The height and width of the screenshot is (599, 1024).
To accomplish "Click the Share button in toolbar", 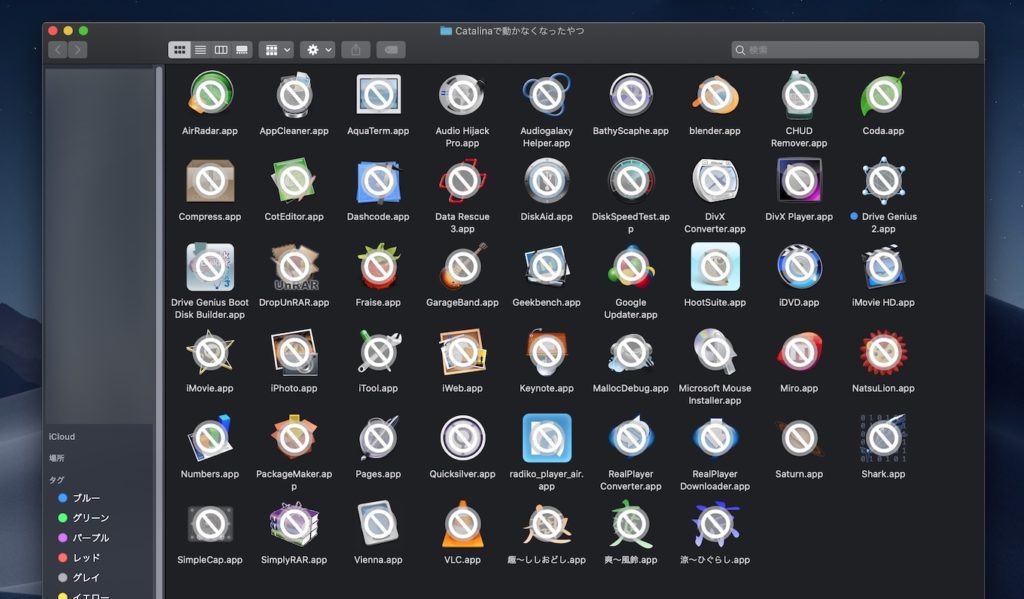I will coord(355,49).
